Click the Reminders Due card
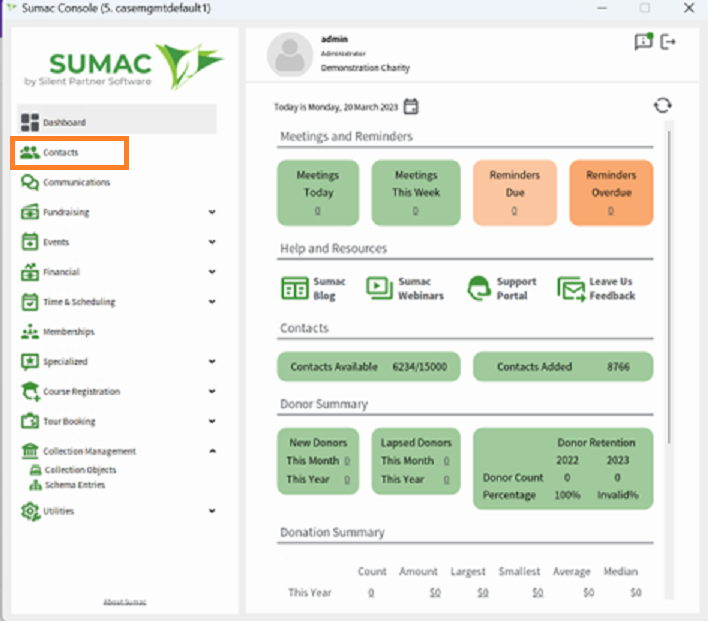Viewport: 708px width, 621px height. (515, 193)
